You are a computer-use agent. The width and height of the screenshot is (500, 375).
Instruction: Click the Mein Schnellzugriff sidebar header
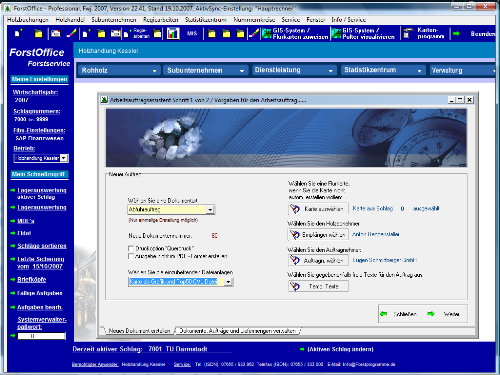click(x=39, y=174)
